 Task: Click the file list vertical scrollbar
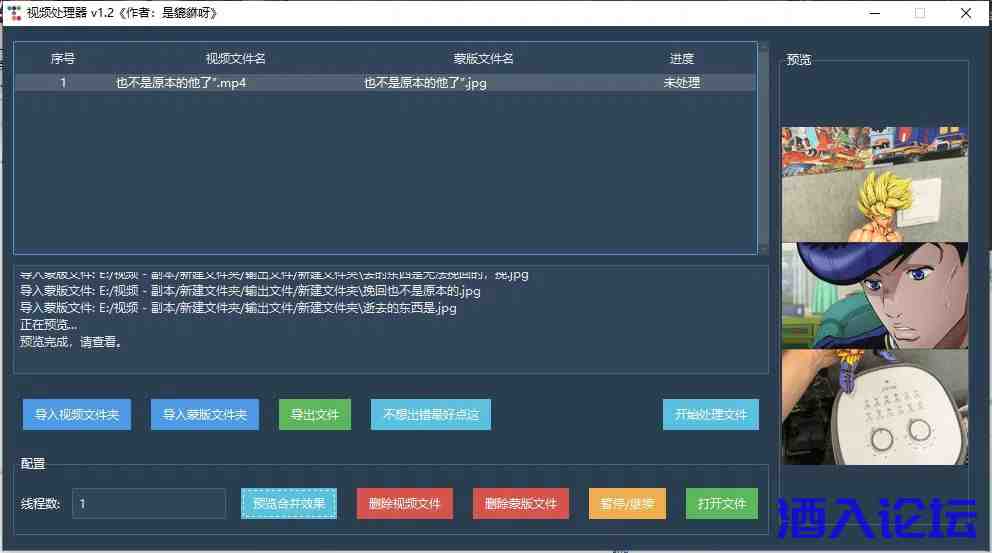click(x=764, y=150)
